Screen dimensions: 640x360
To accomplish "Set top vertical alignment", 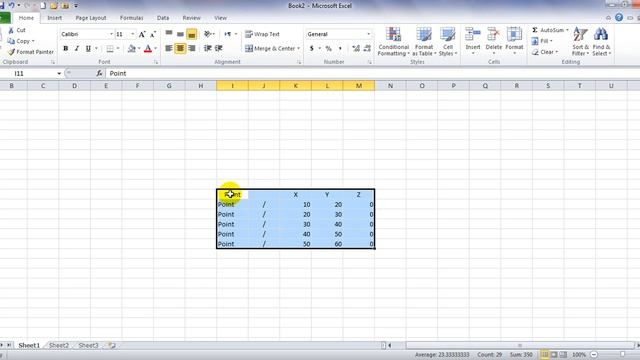I will click(169, 34).
